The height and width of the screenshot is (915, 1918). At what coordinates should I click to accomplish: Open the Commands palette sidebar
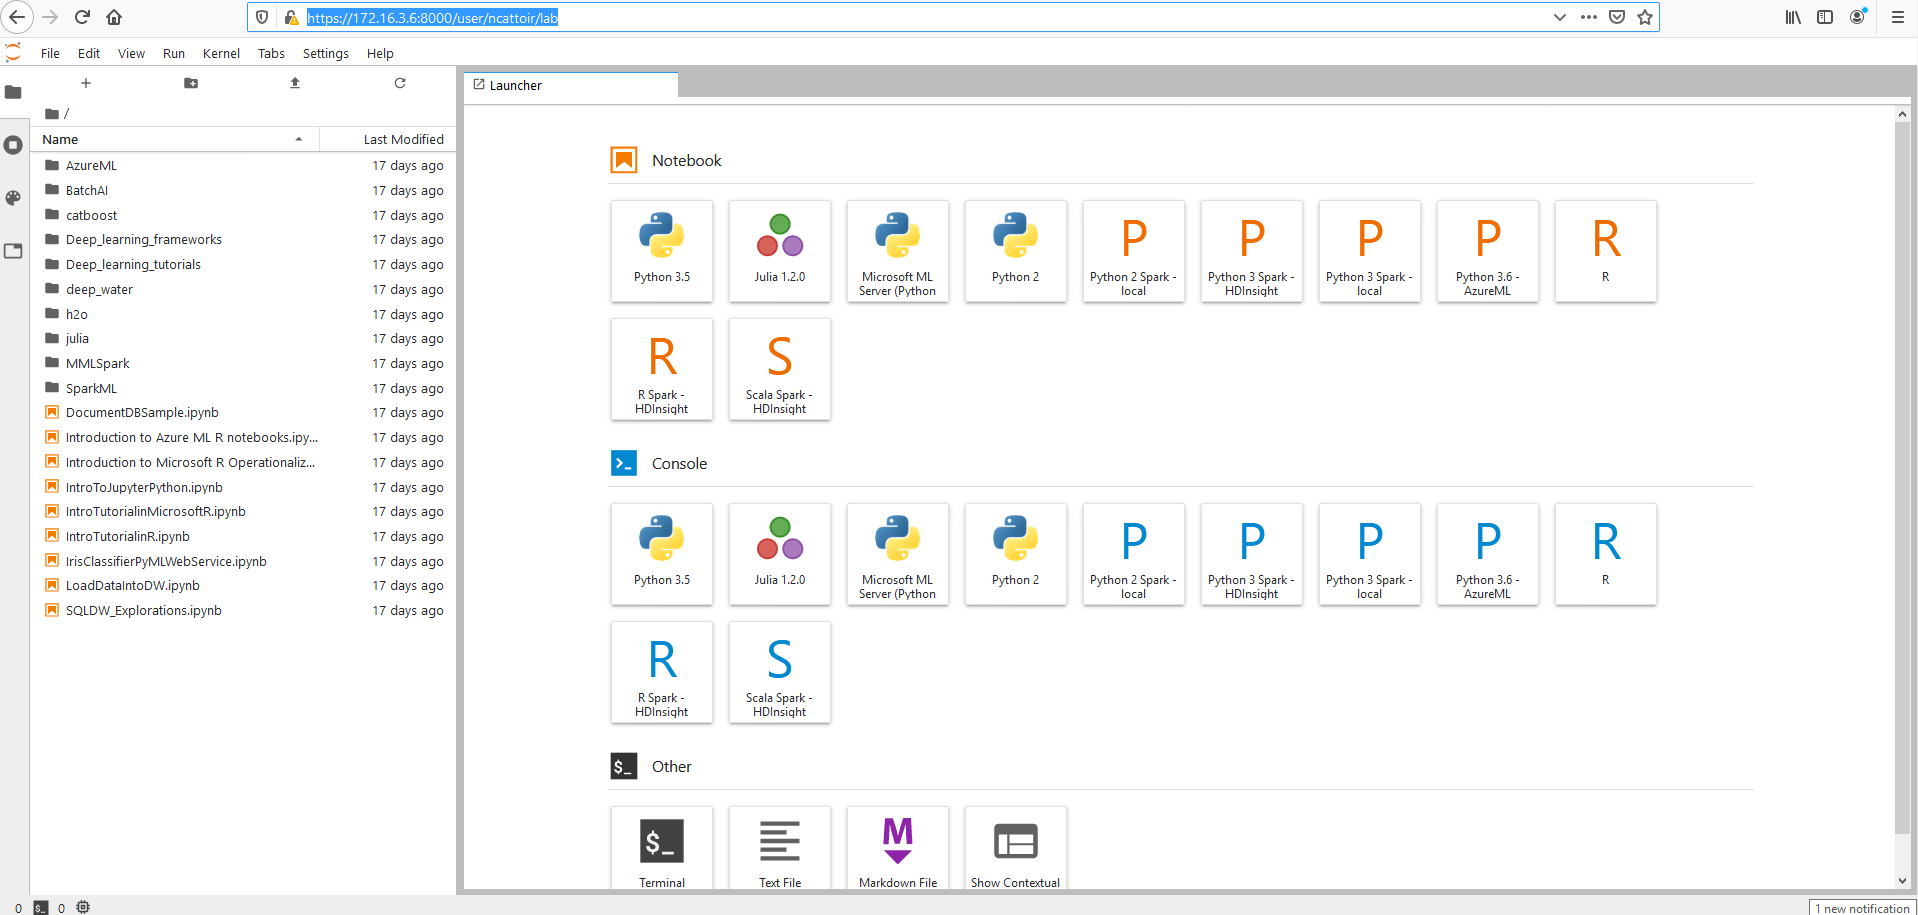(x=13, y=198)
